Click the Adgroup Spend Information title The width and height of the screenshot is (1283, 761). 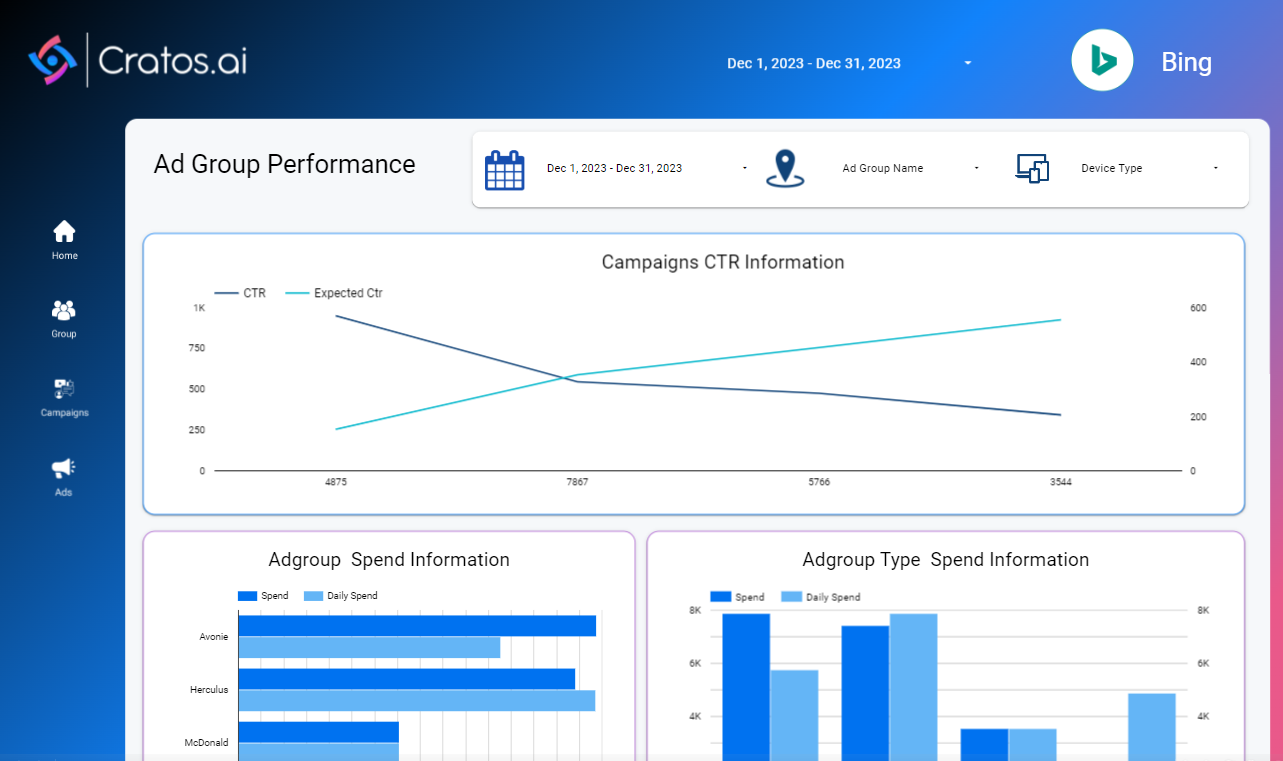389,560
